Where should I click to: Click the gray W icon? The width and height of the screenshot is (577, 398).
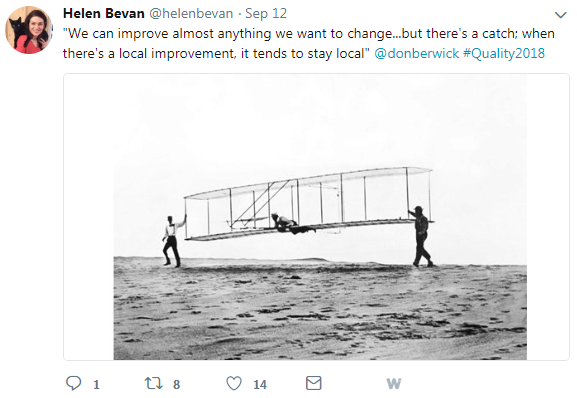[x=394, y=384]
